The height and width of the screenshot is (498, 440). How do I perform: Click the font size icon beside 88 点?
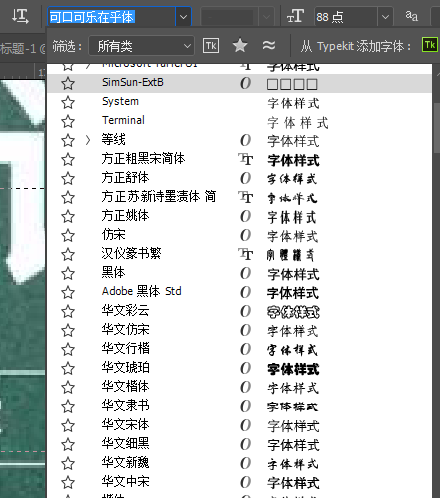click(x=295, y=16)
